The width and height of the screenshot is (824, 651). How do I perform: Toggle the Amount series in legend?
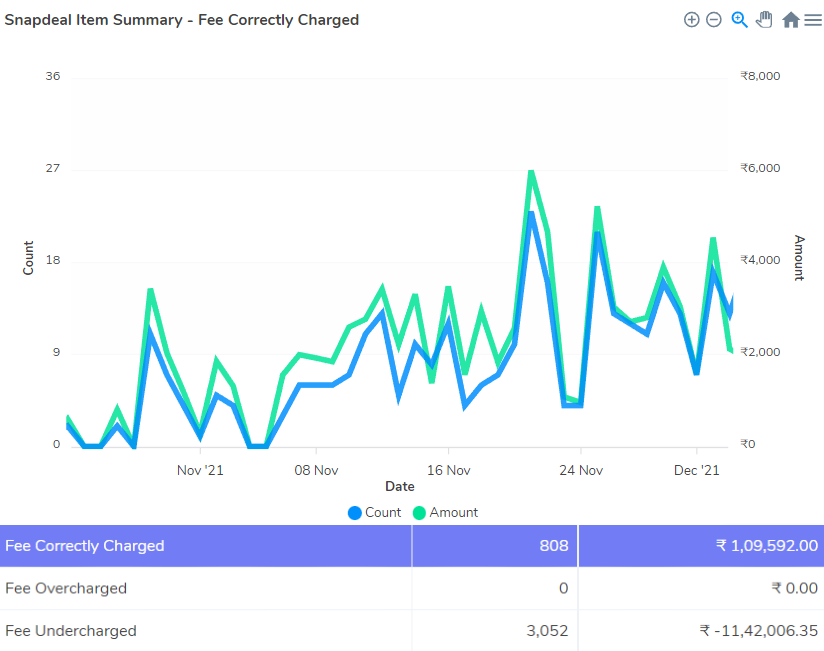point(446,512)
